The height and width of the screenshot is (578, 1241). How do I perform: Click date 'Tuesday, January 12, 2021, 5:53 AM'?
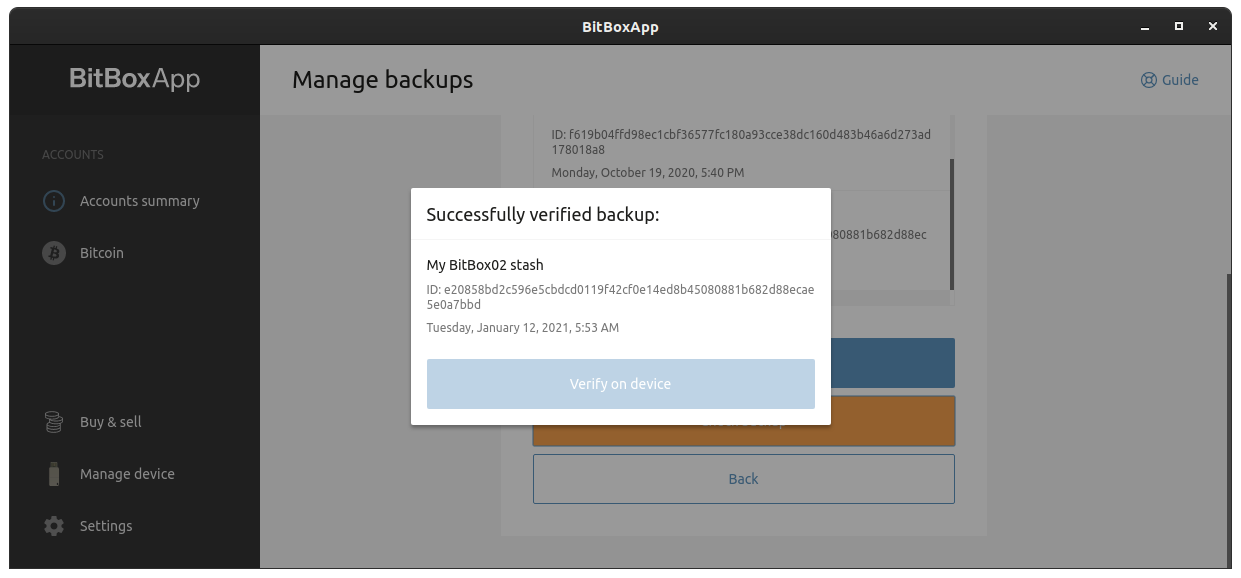coord(523,327)
